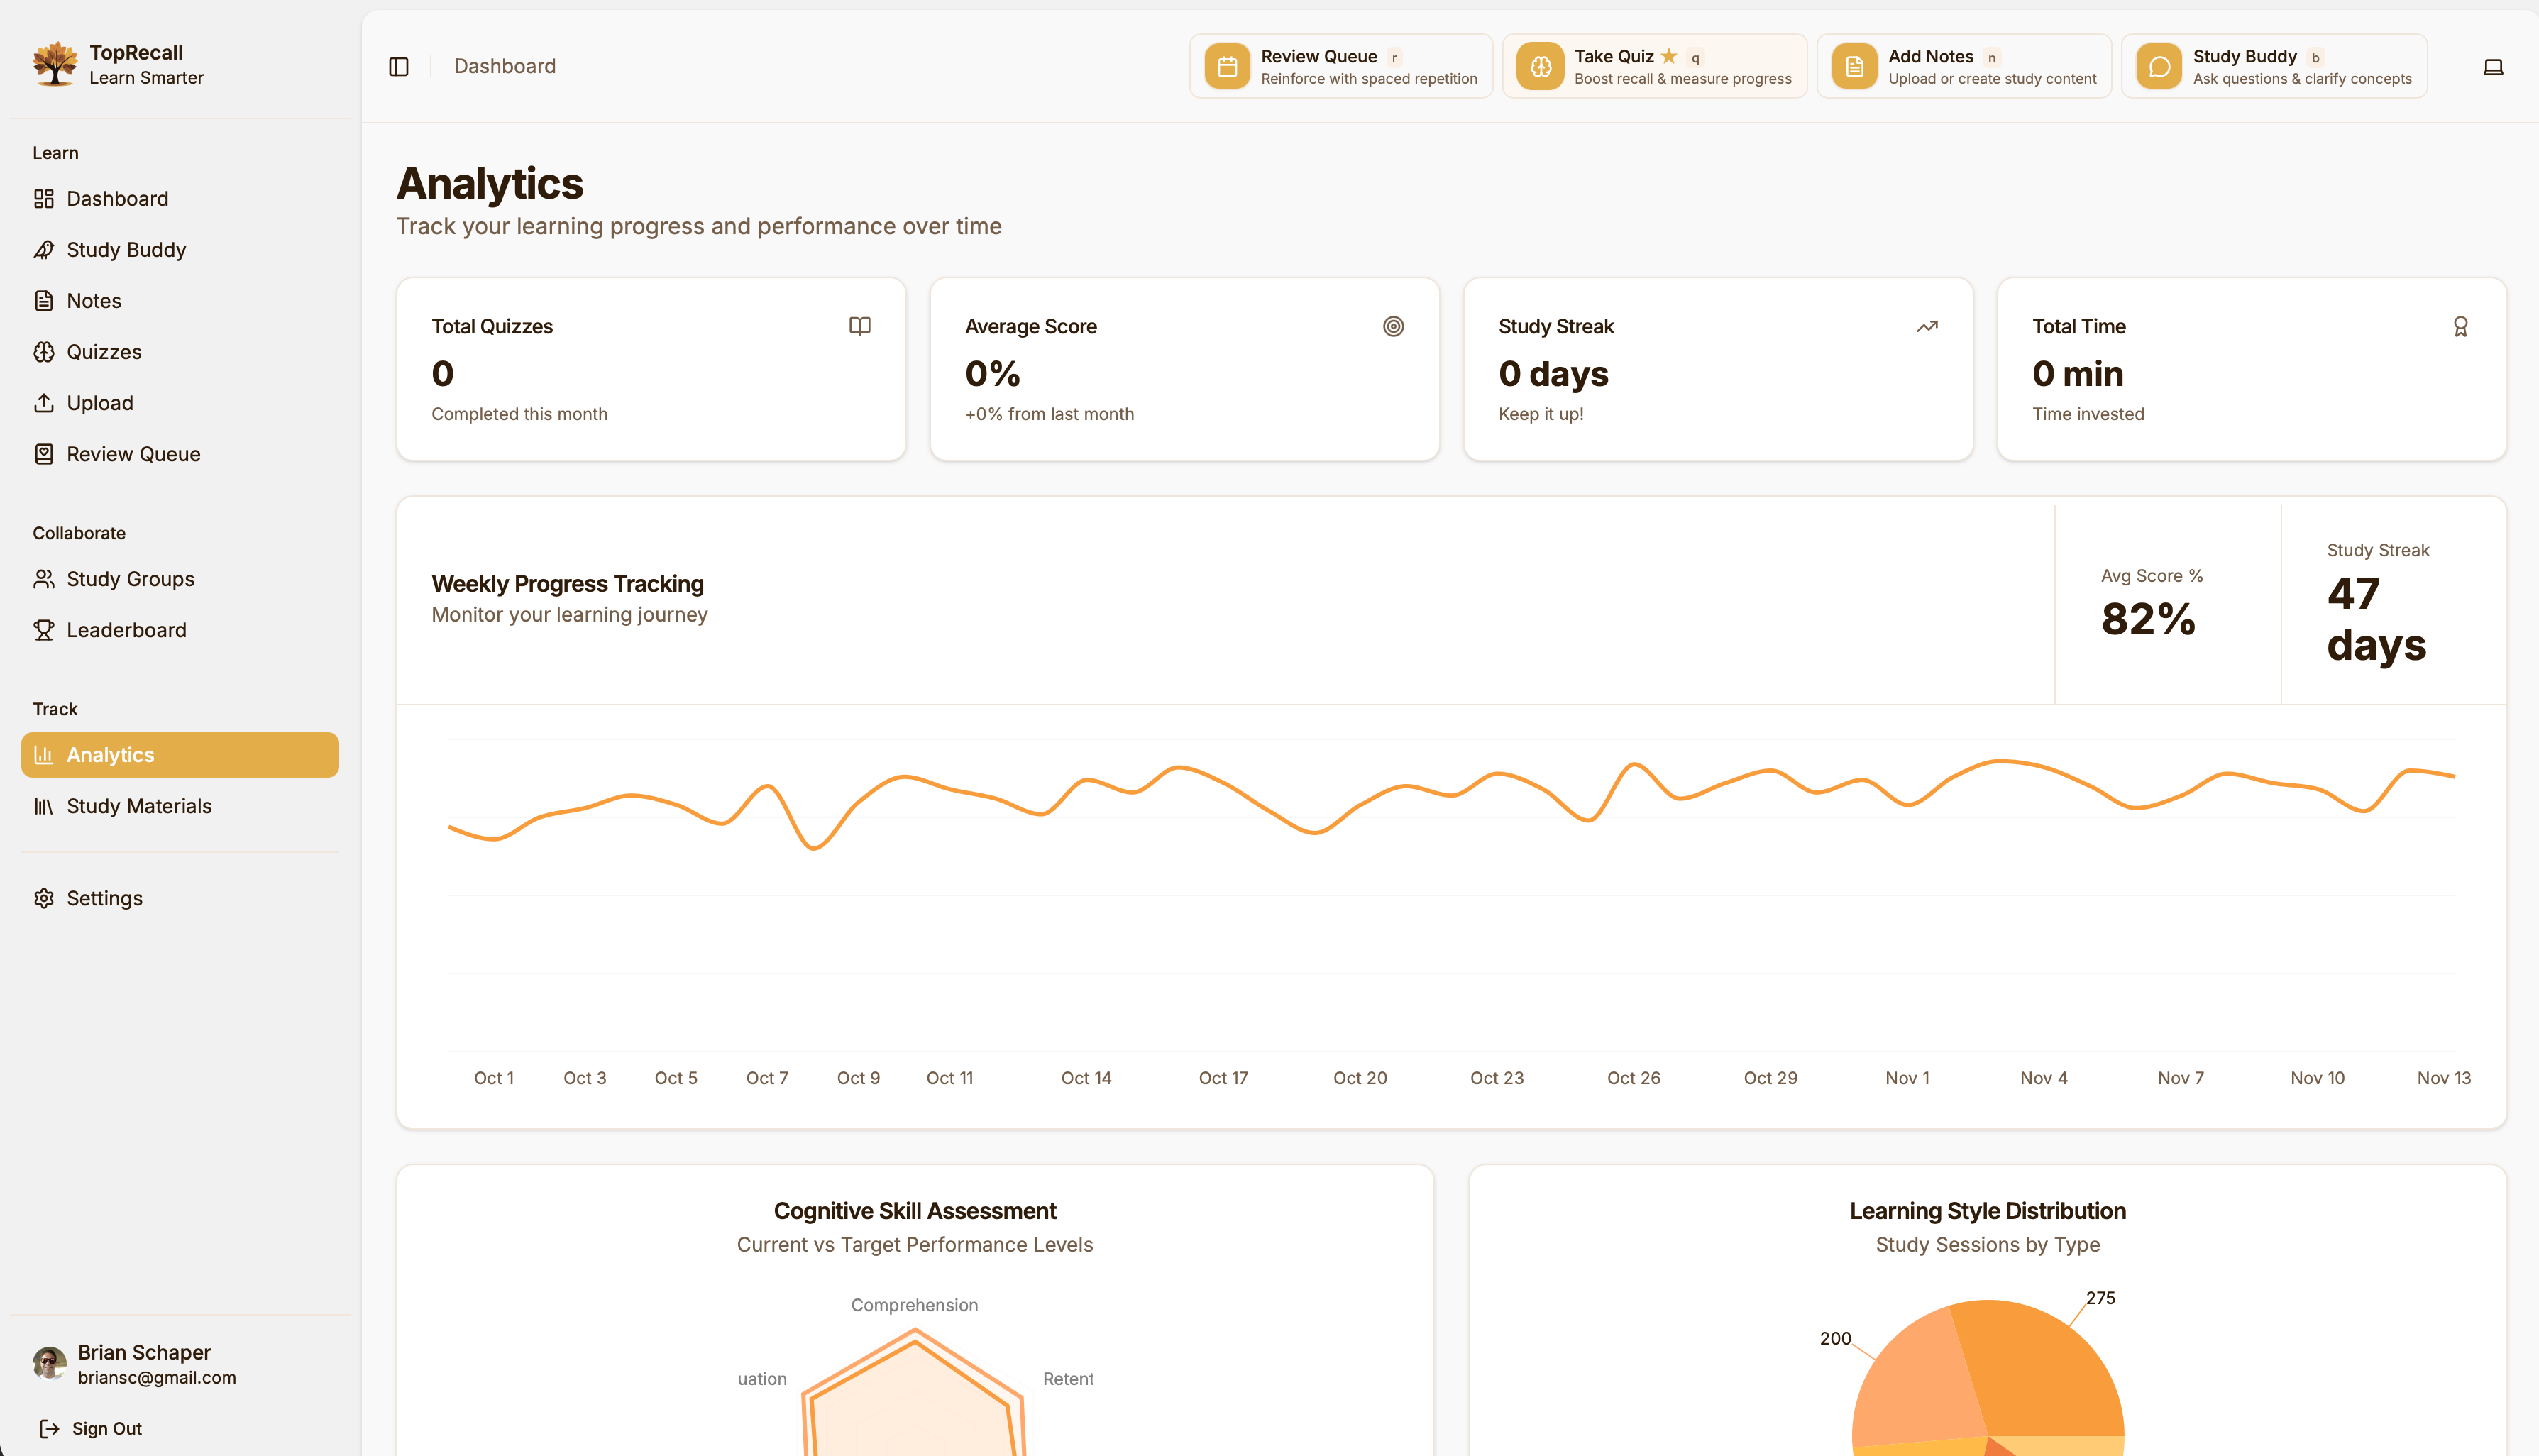Click the Leaderboard trophy icon

coord(44,629)
